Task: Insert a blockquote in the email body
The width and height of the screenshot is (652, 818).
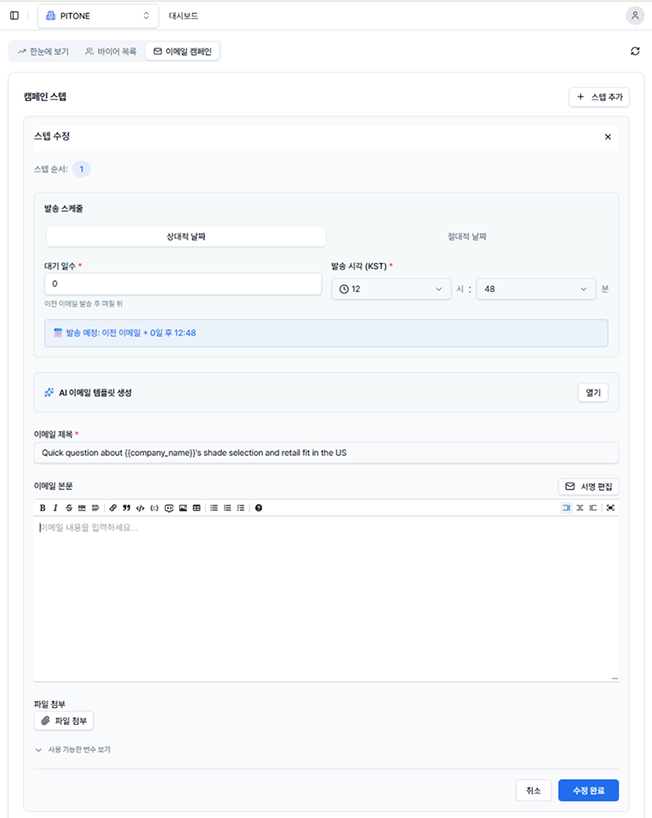Action: (126, 508)
